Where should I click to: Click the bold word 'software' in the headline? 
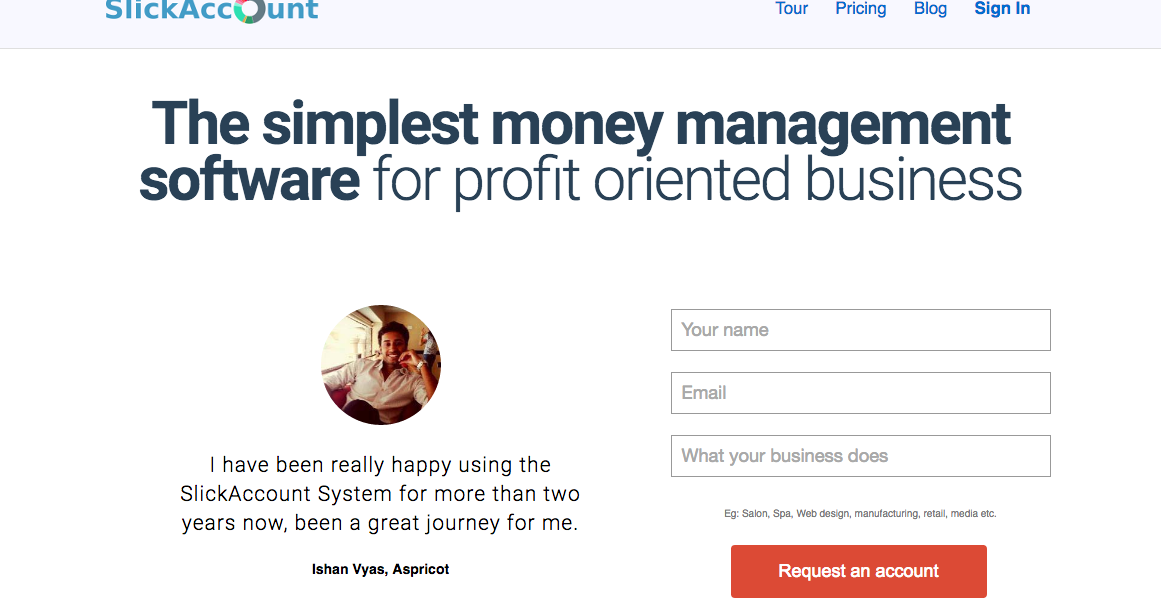(x=249, y=180)
